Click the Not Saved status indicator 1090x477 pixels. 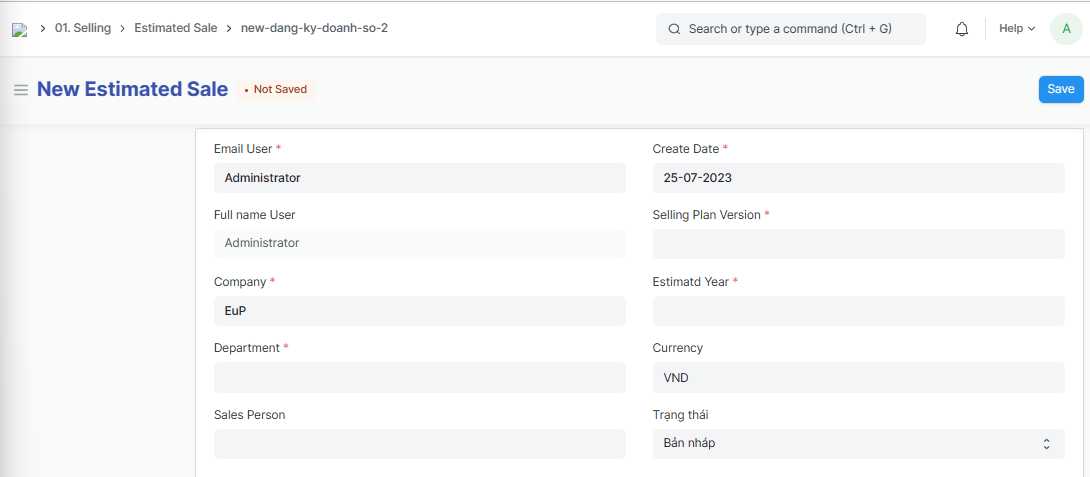click(x=276, y=90)
